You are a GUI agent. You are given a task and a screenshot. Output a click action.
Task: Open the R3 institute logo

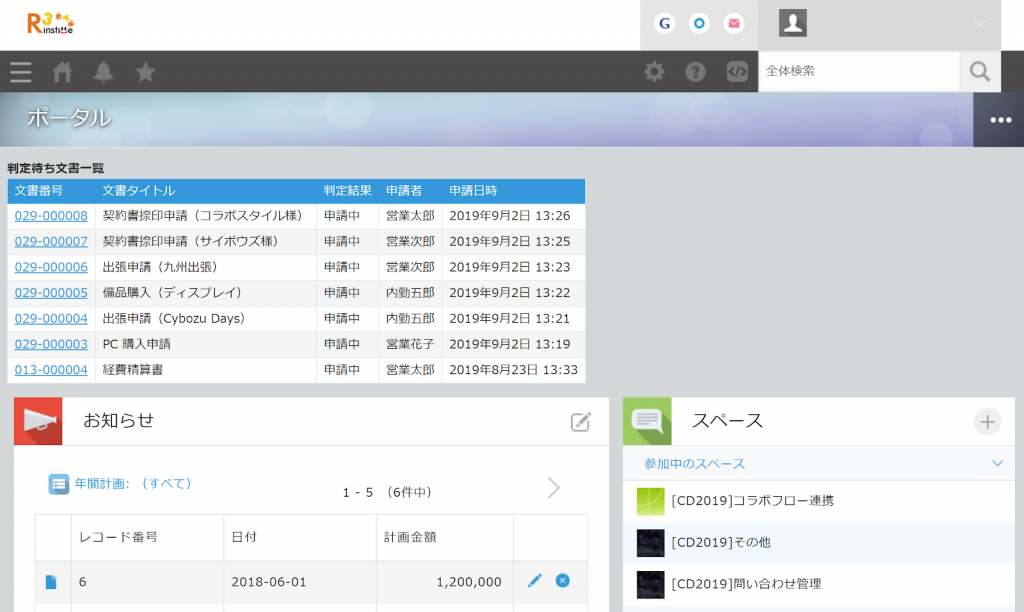tap(50, 24)
